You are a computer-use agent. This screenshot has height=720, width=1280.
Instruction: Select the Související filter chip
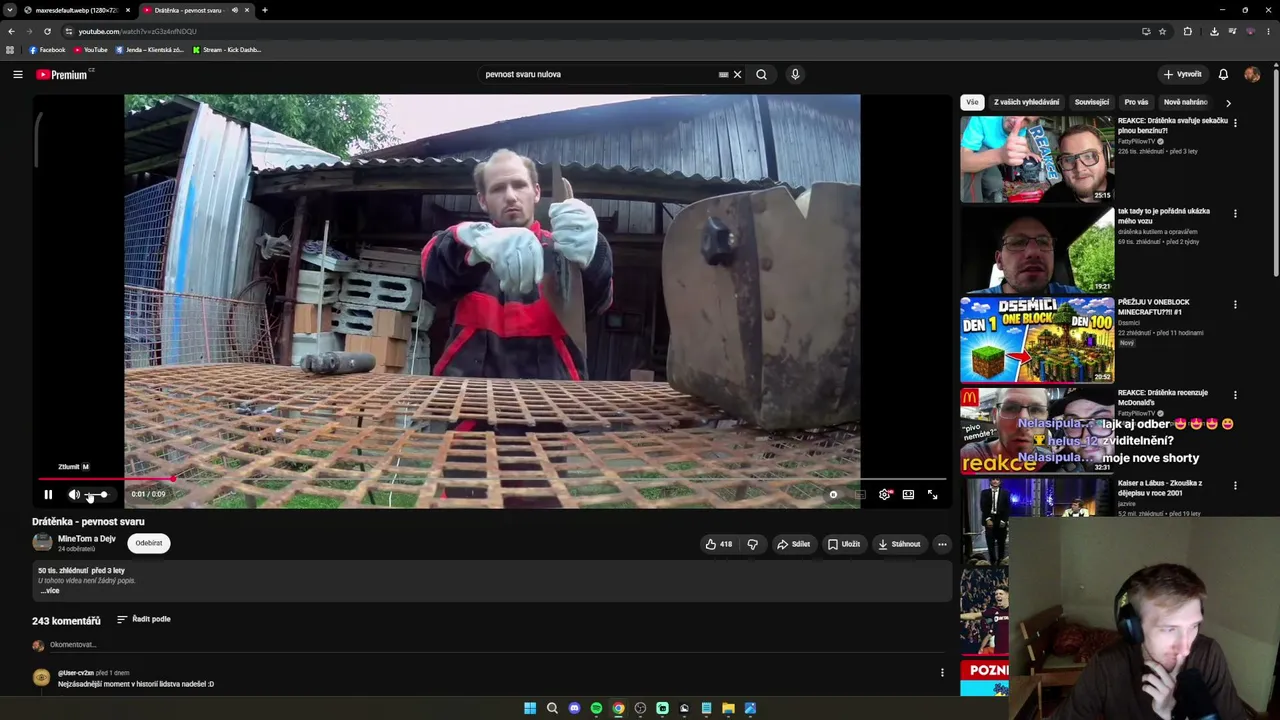click(1092, 102)
